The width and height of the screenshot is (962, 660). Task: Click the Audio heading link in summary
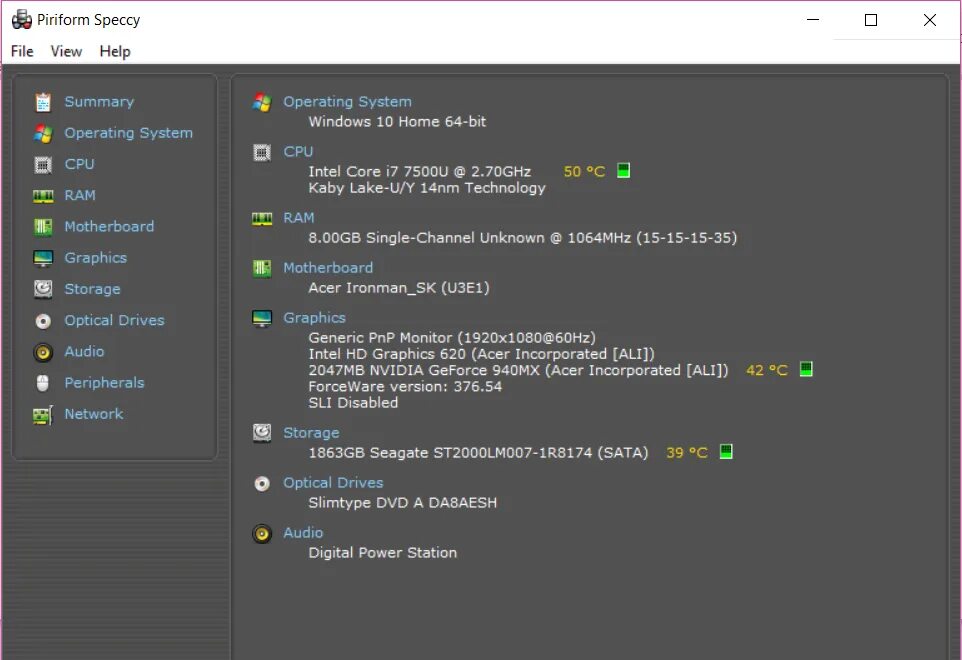coord(303,533)
